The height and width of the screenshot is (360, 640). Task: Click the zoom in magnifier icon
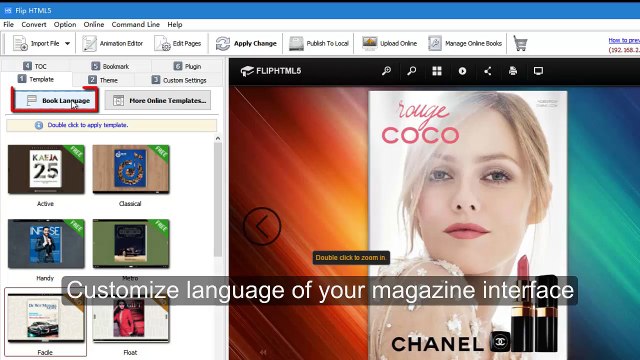(386, 71)
